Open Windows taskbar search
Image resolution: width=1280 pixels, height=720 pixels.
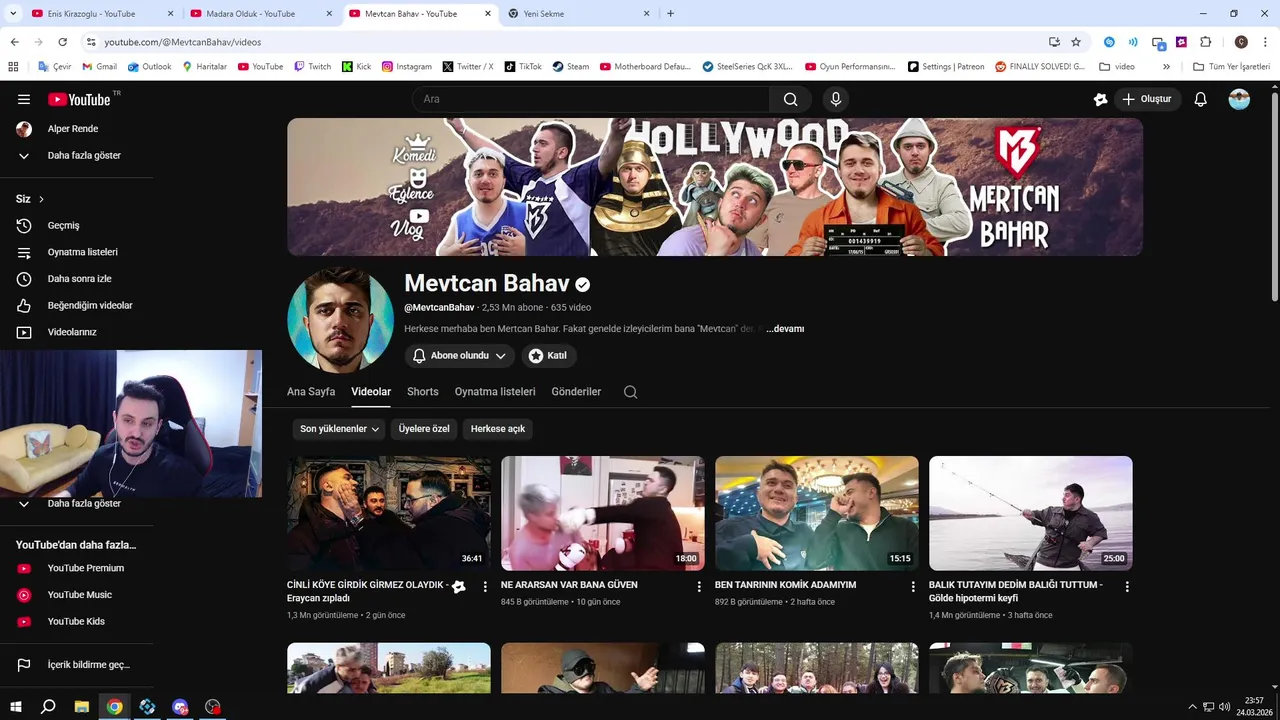pyautogui.click(x=48, y=707)
